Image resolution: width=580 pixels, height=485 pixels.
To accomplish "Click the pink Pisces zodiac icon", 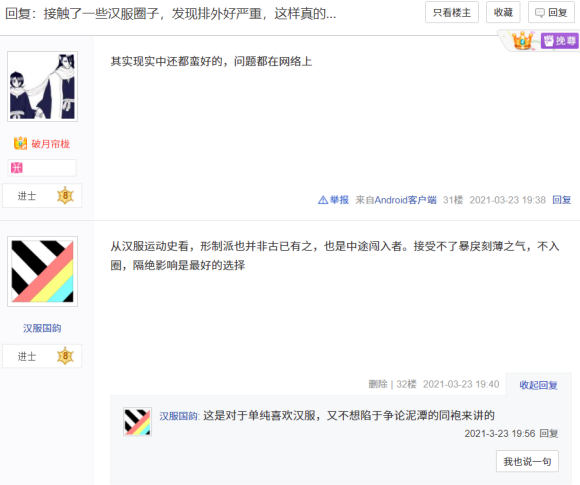I will [x=17, y=168].
